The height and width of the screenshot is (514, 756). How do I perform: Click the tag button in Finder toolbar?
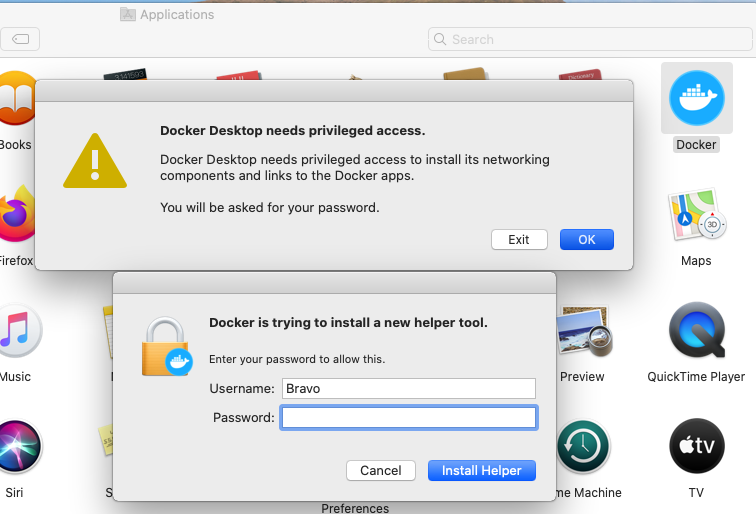pos(20,39)
